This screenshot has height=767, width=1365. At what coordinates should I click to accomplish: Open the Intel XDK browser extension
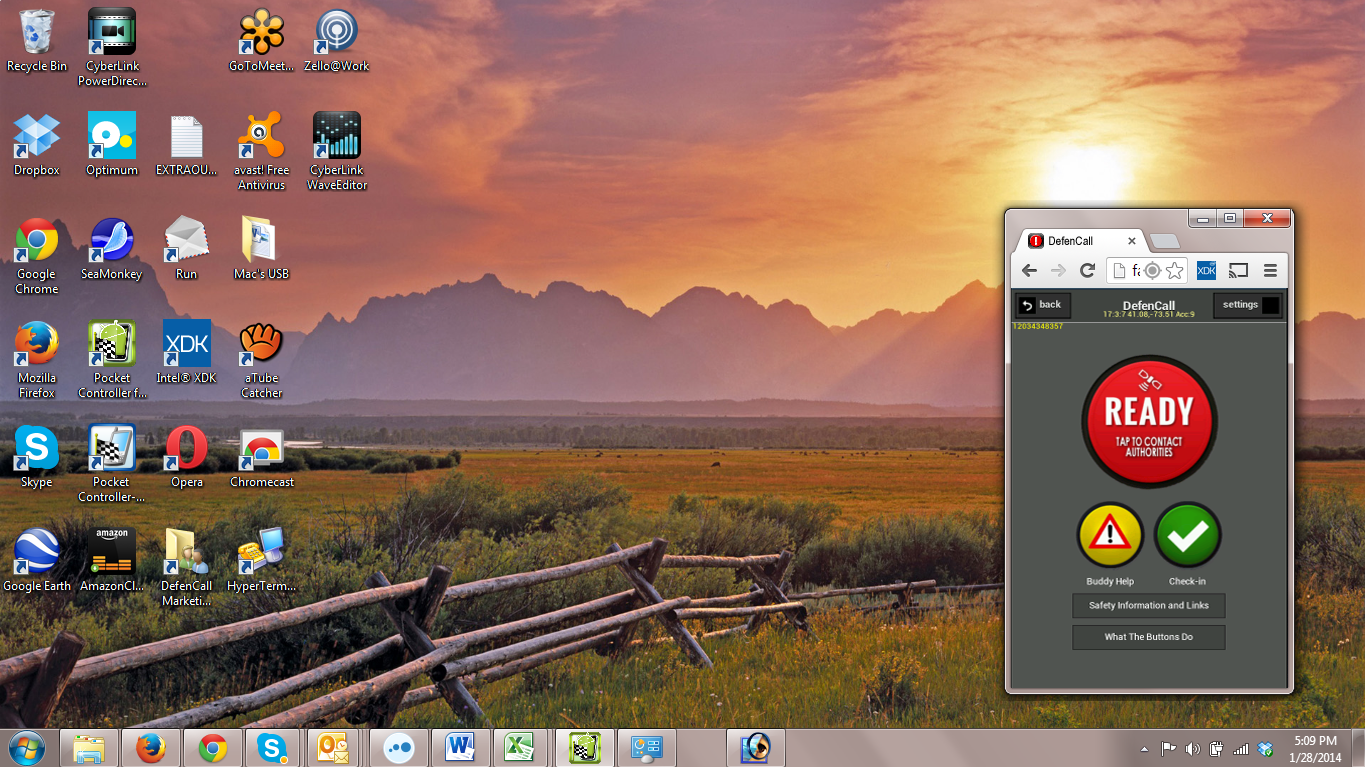coord(1206,270)
